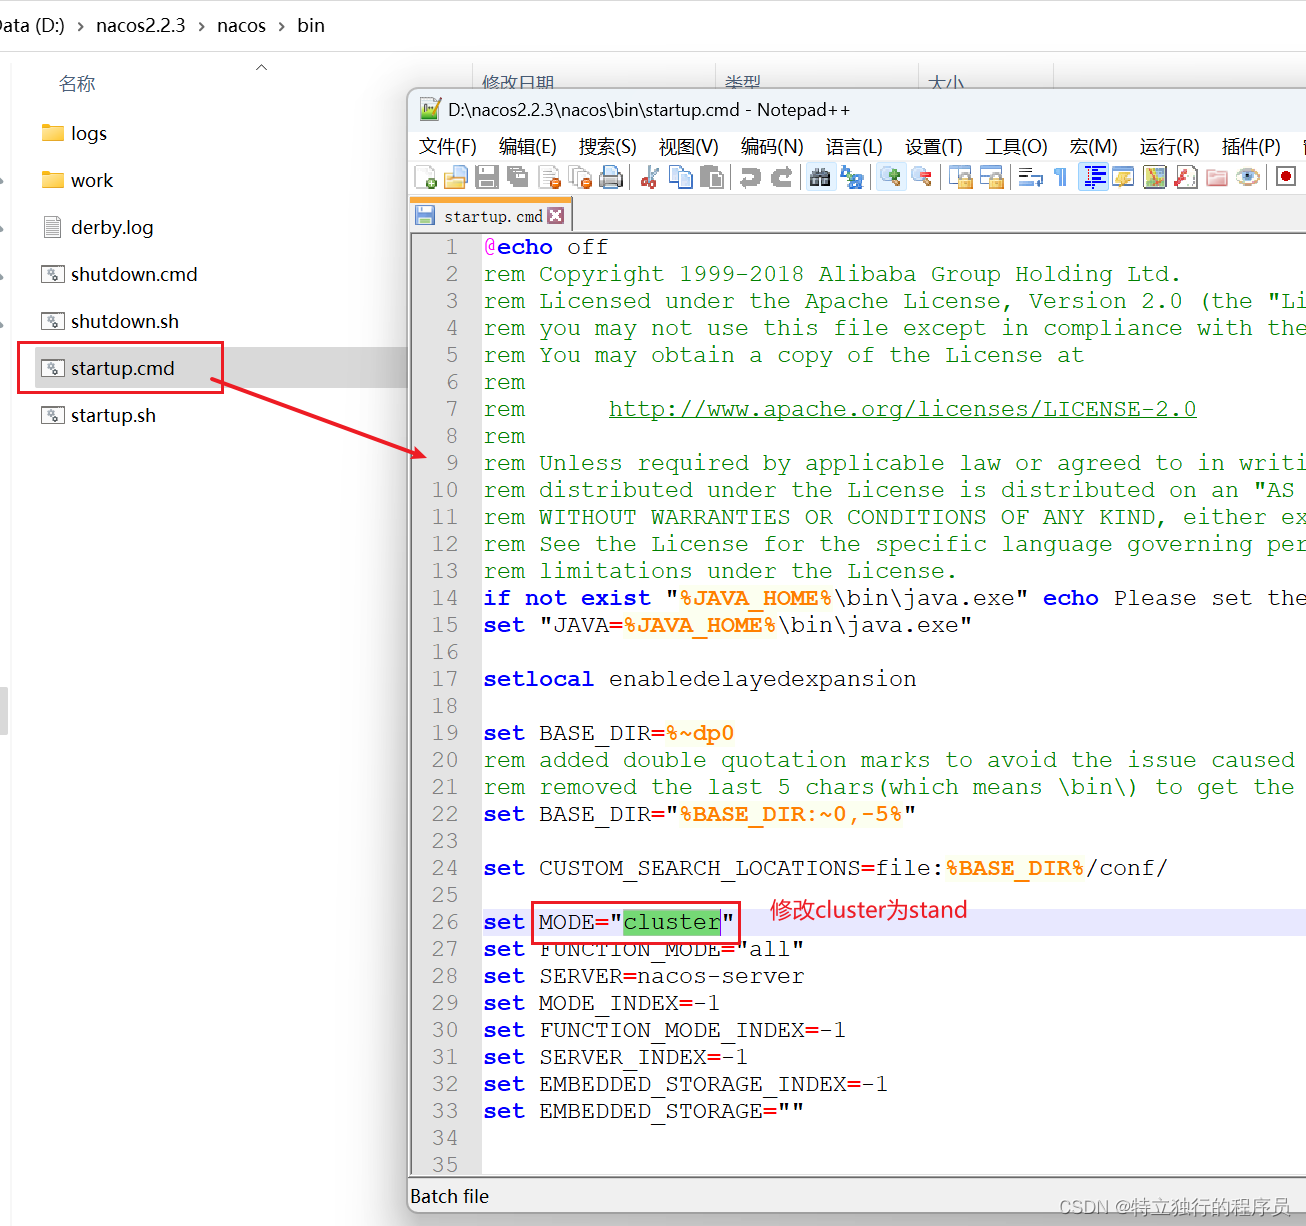The height and width of the screenshot is (1226, 1306).
Task: Toggle Word Wrap in the toolbar
Action: (1031, 178)
